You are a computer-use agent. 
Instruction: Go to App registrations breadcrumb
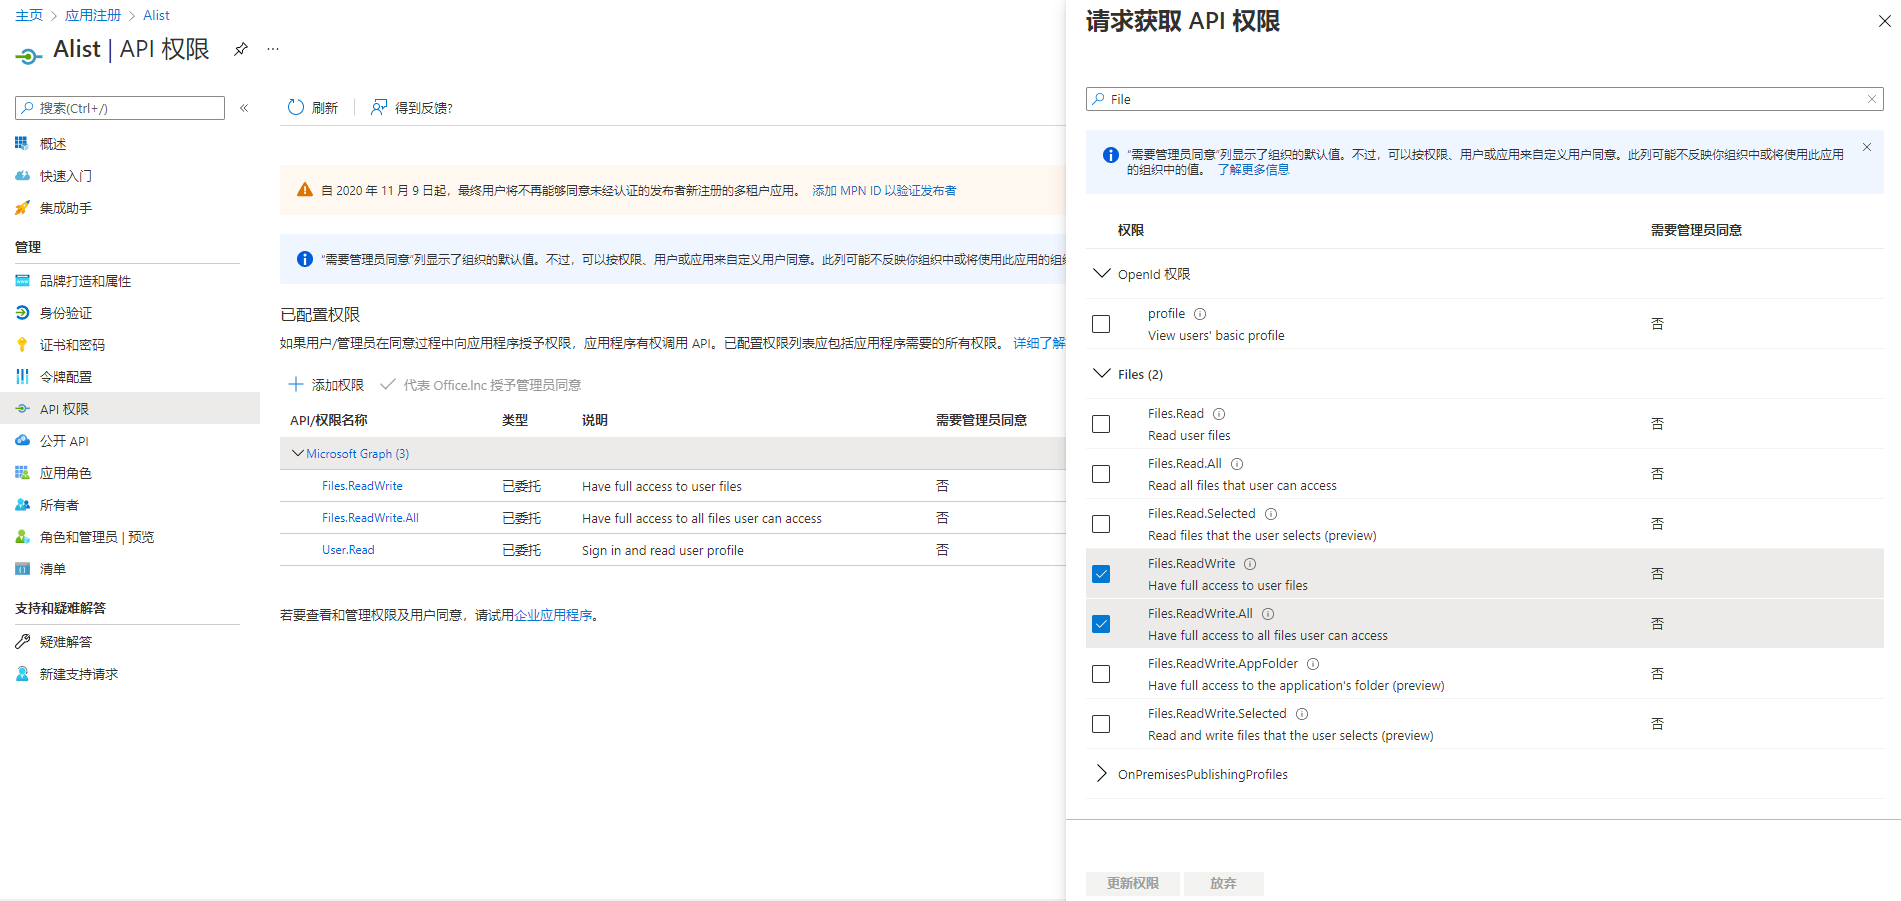[93, 15]
